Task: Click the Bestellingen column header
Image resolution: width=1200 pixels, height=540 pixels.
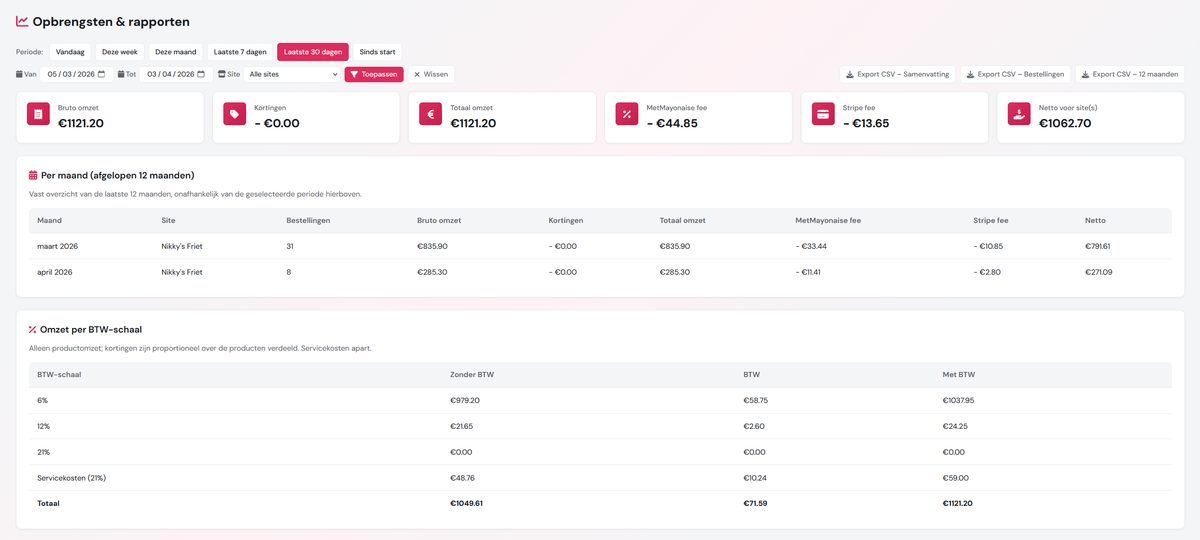Action: tap(308, 220)
